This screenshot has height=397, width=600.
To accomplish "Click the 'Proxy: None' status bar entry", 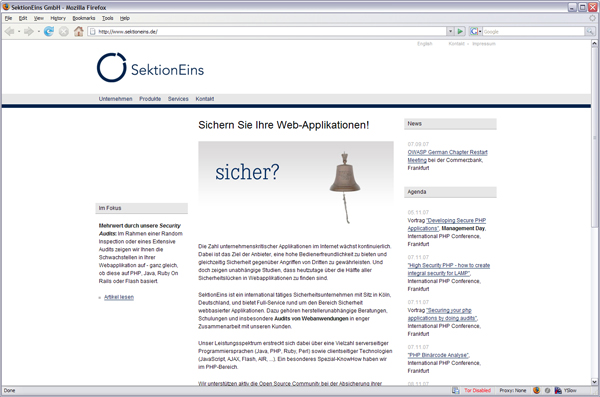I will [x=513, y=390].
